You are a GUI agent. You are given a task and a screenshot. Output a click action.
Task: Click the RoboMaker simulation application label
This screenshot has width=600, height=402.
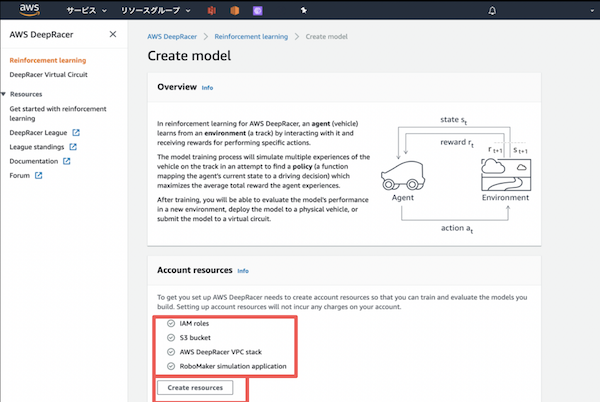tap(233, 366)
